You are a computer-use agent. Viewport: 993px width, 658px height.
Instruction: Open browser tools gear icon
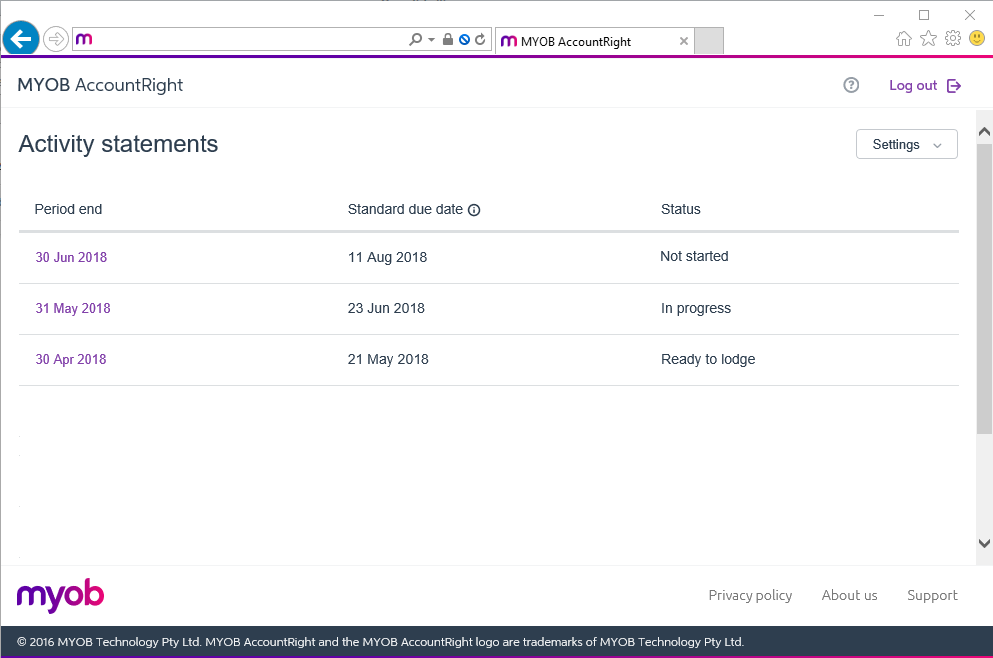coord(952,39)
